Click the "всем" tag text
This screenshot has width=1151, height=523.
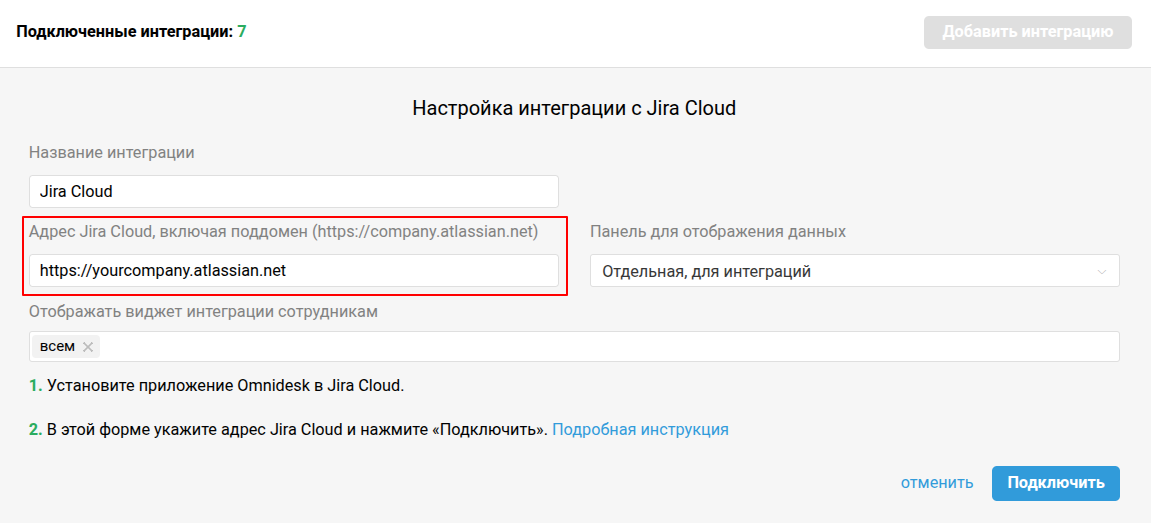coord(57,347)
